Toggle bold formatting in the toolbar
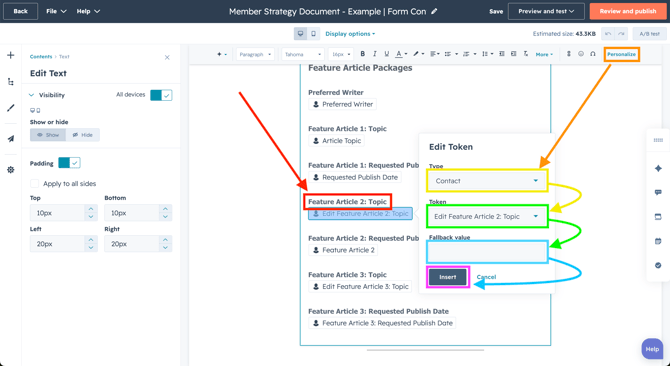This screenshot has width=670, height=366. pyautogui.click(x=362, y=54)
